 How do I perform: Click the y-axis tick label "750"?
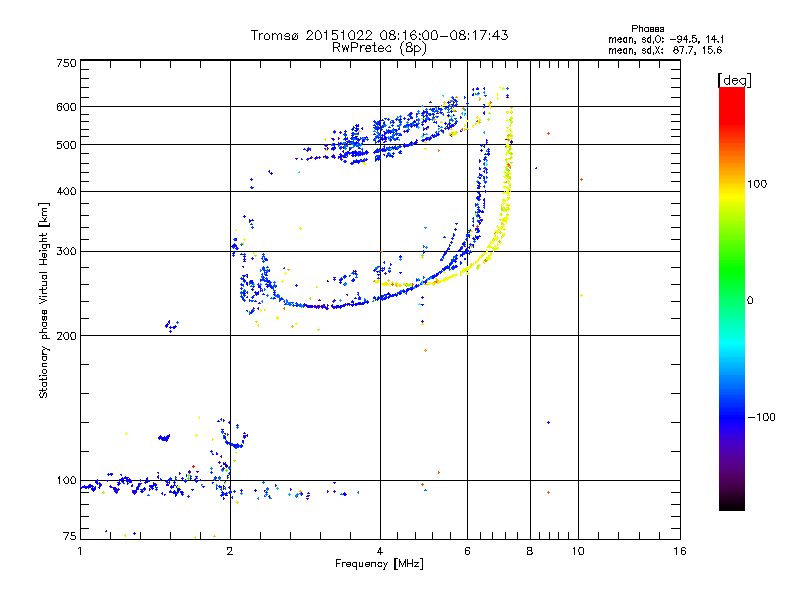coord(66,63)
